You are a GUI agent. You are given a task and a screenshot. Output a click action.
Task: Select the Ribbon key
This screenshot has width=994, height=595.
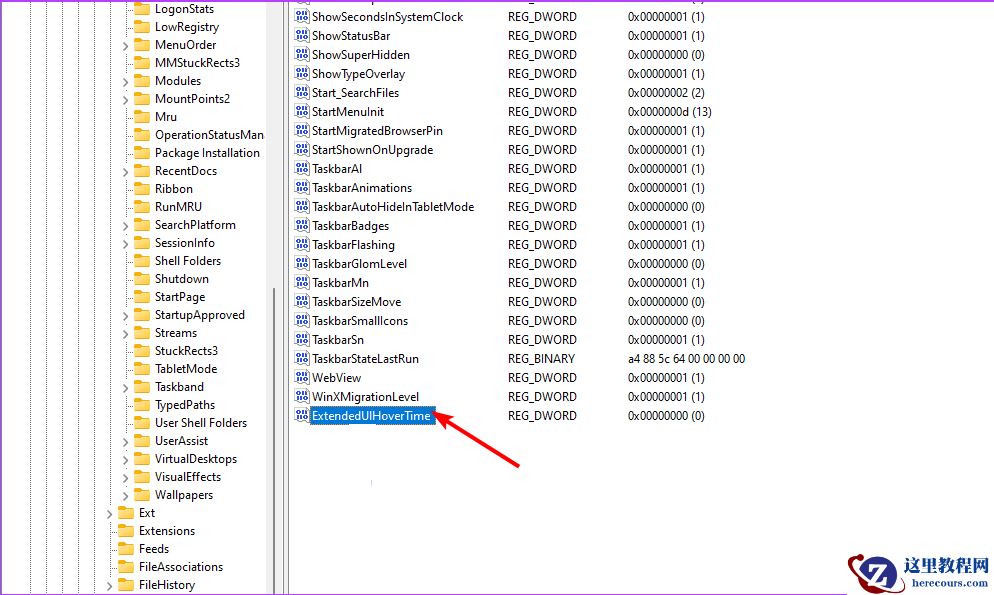click(x=174, y=189)
